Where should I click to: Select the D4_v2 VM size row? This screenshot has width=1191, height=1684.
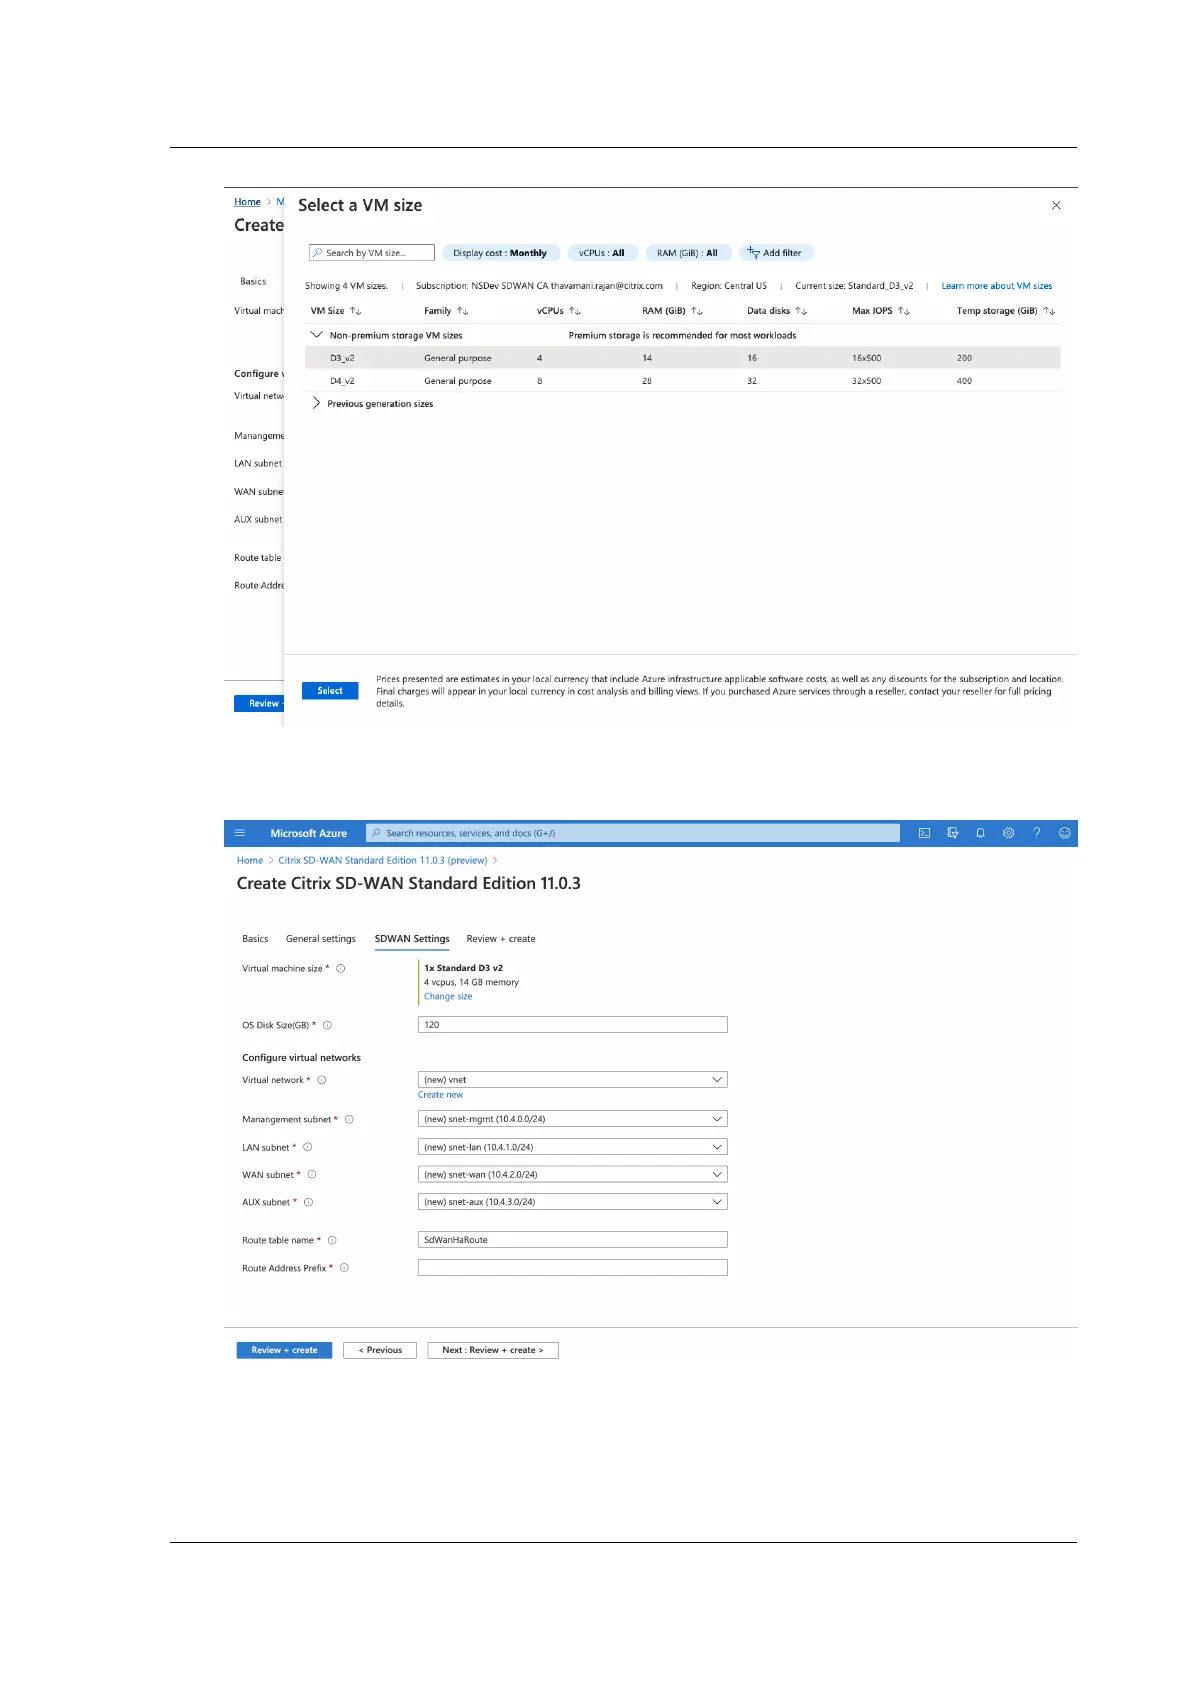coord(683,381)
